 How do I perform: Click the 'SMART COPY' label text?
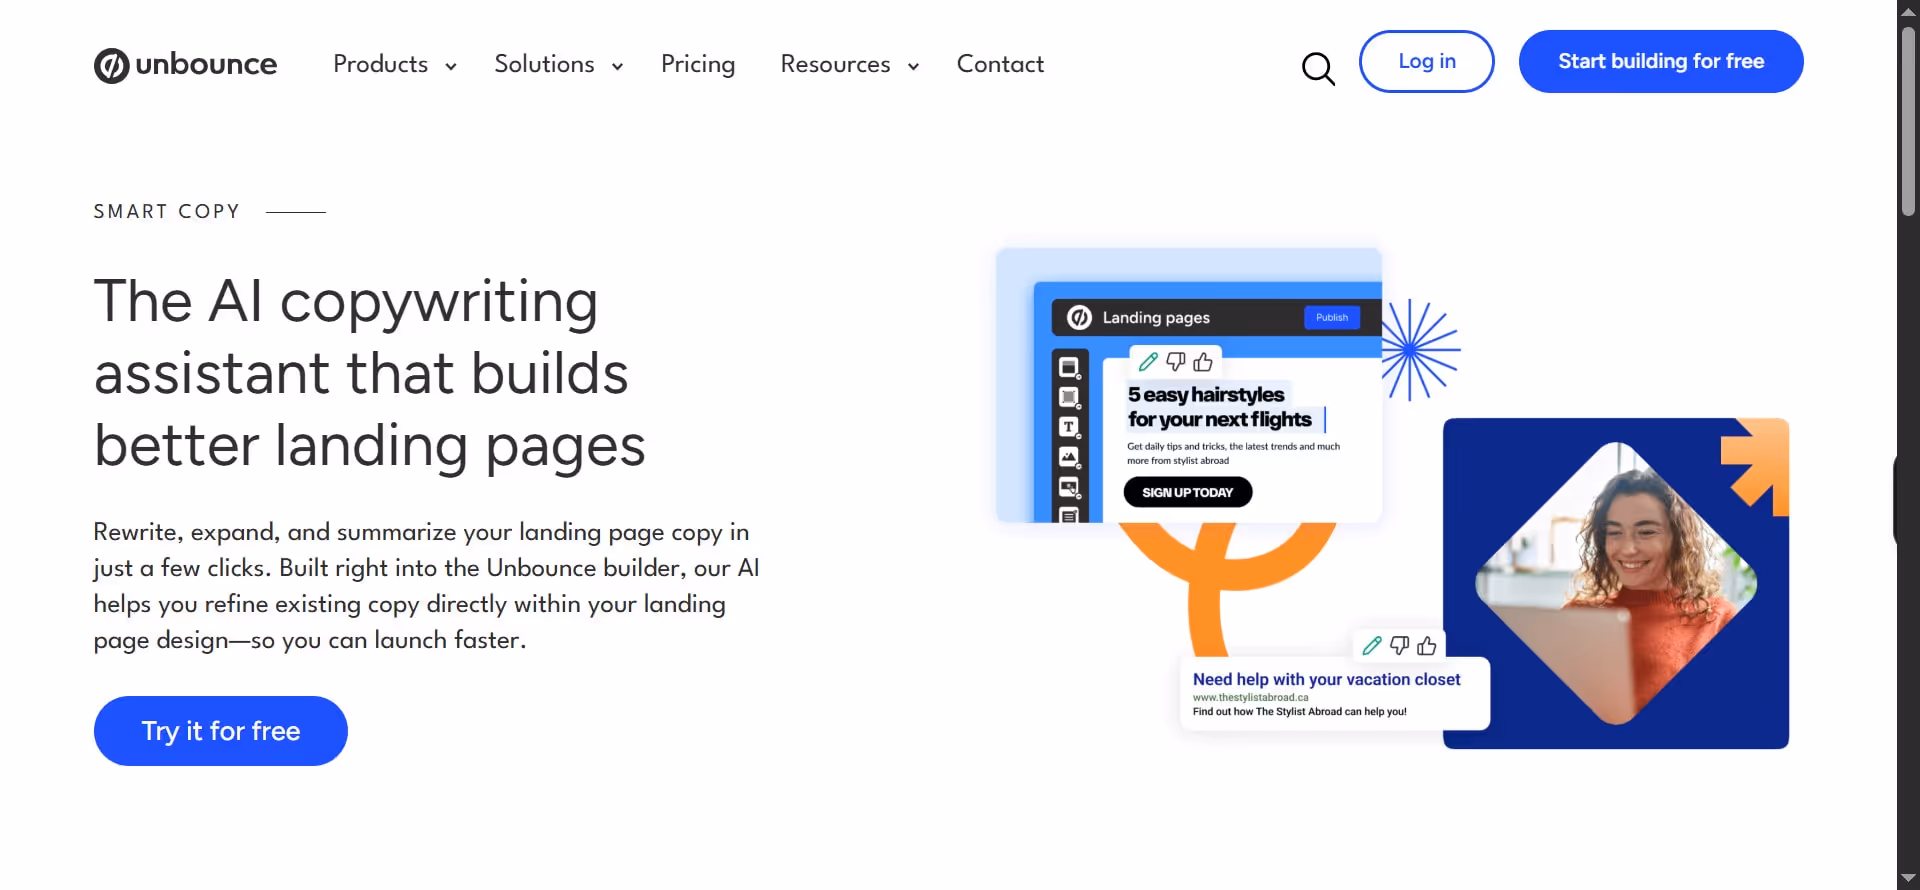pyautogui.click(x=167, y=212)
